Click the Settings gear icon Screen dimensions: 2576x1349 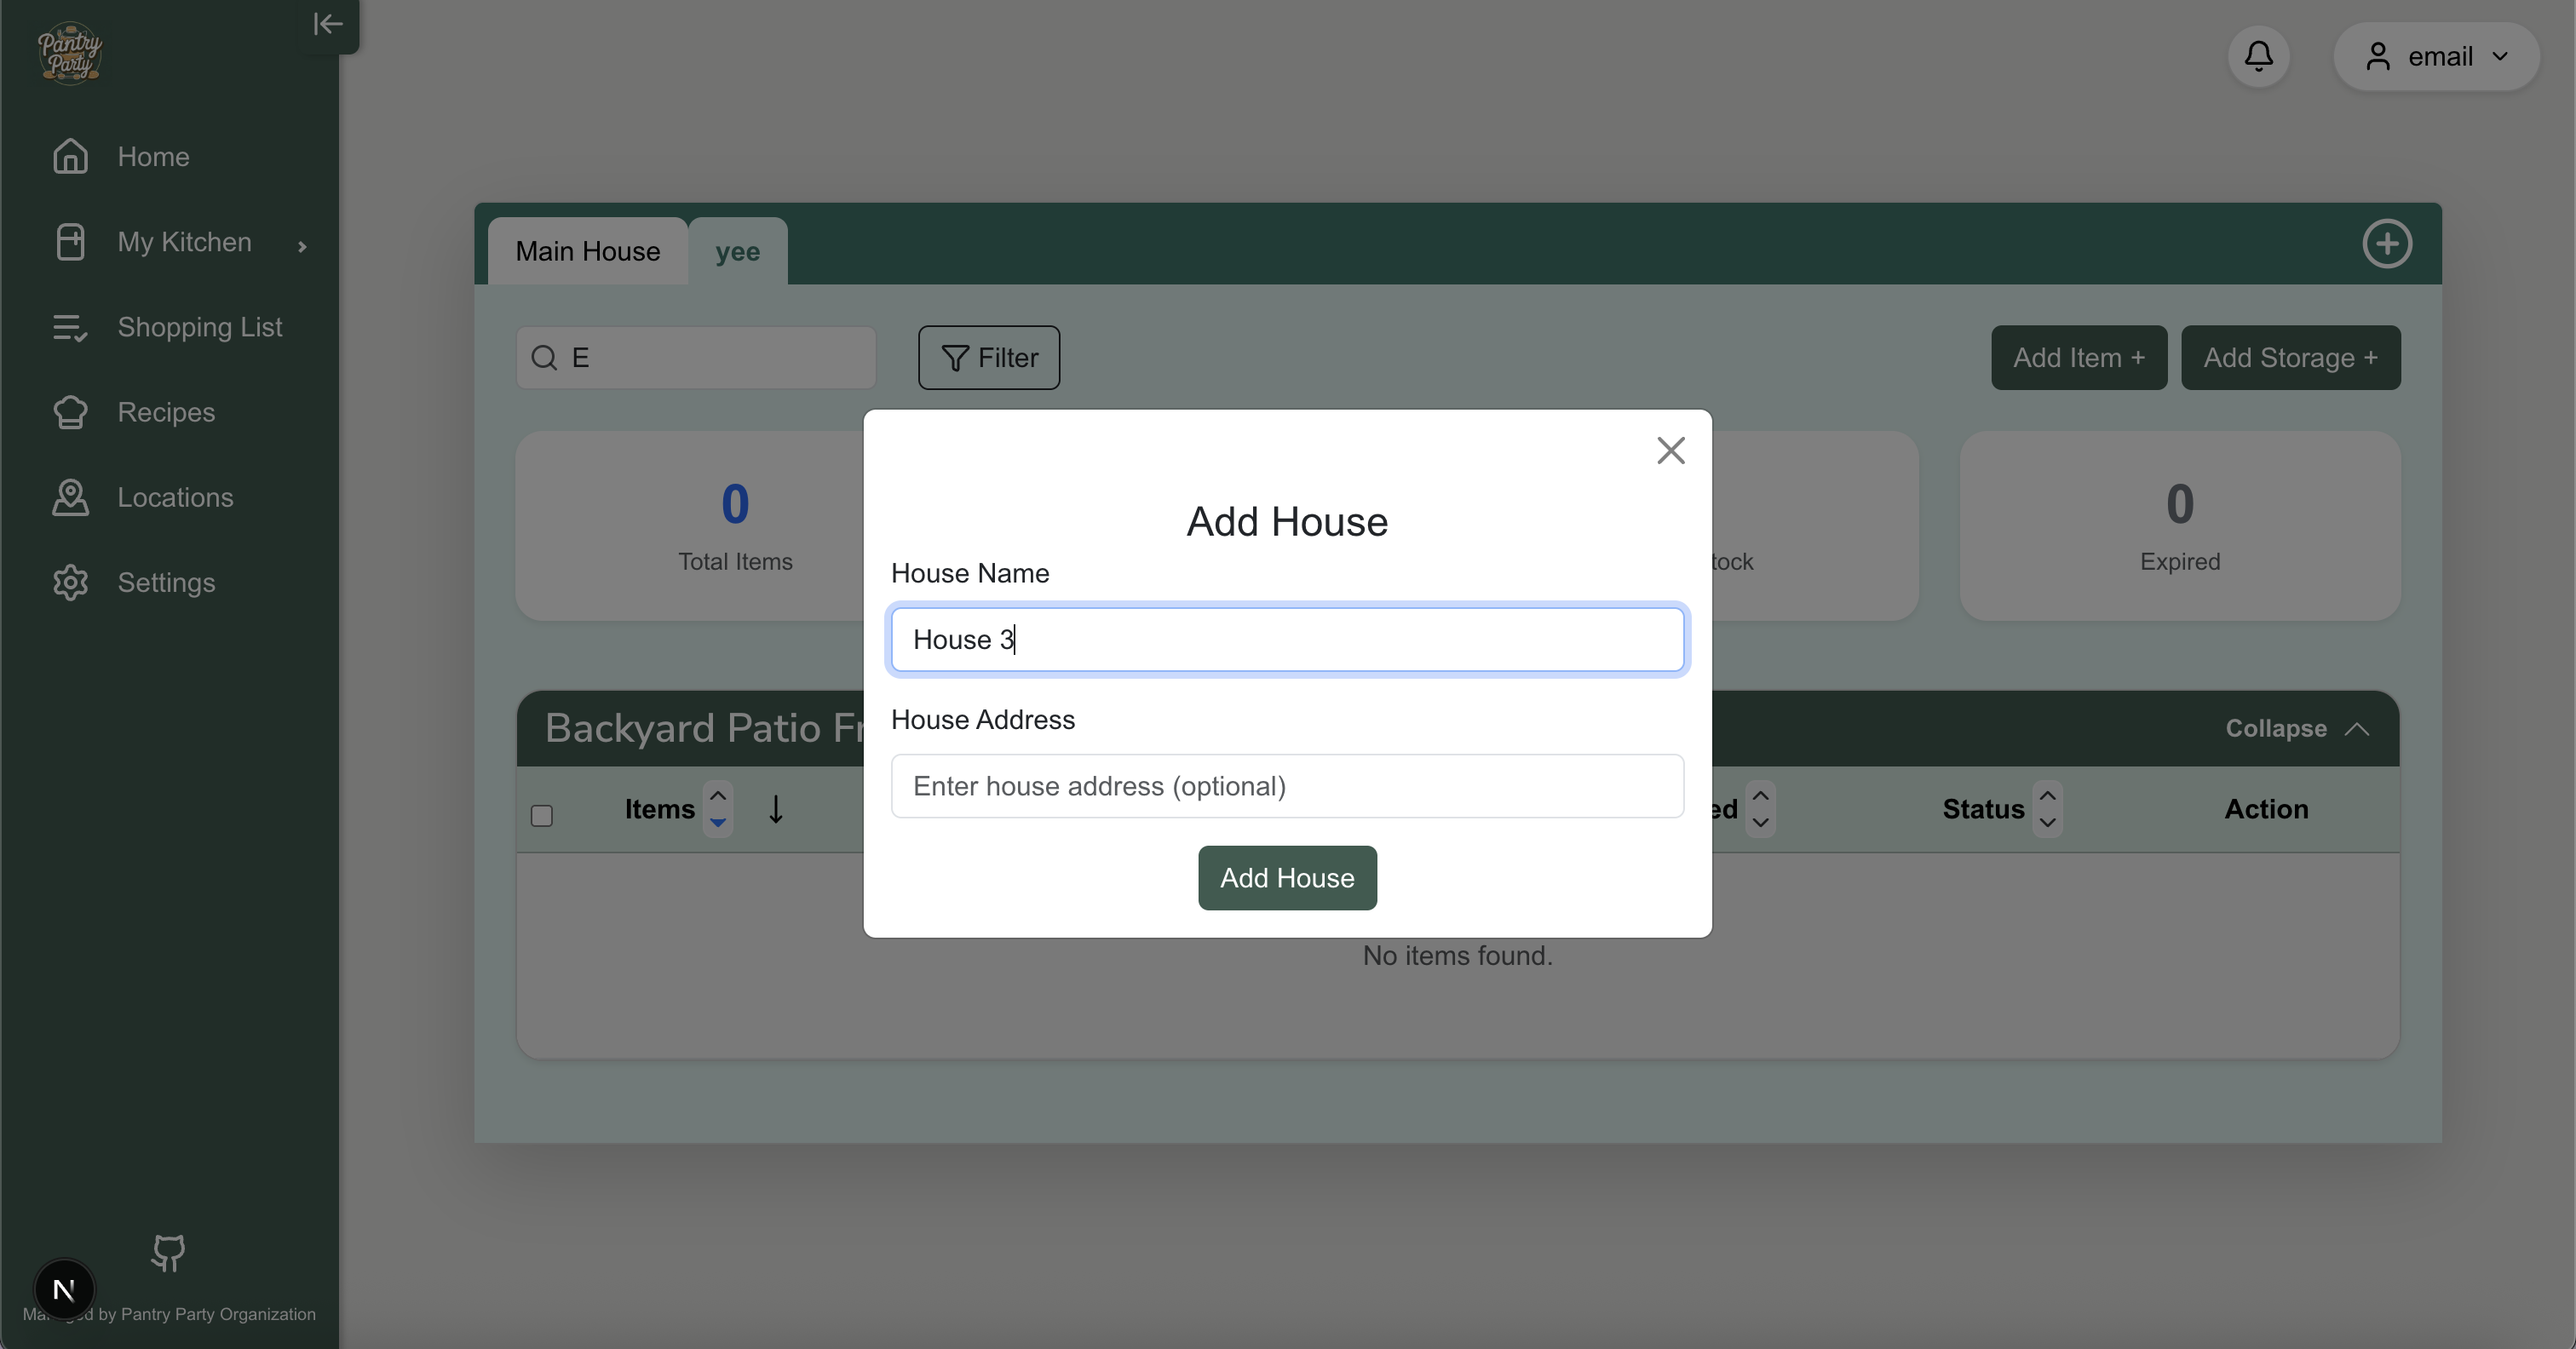click(x=70, y=582)
